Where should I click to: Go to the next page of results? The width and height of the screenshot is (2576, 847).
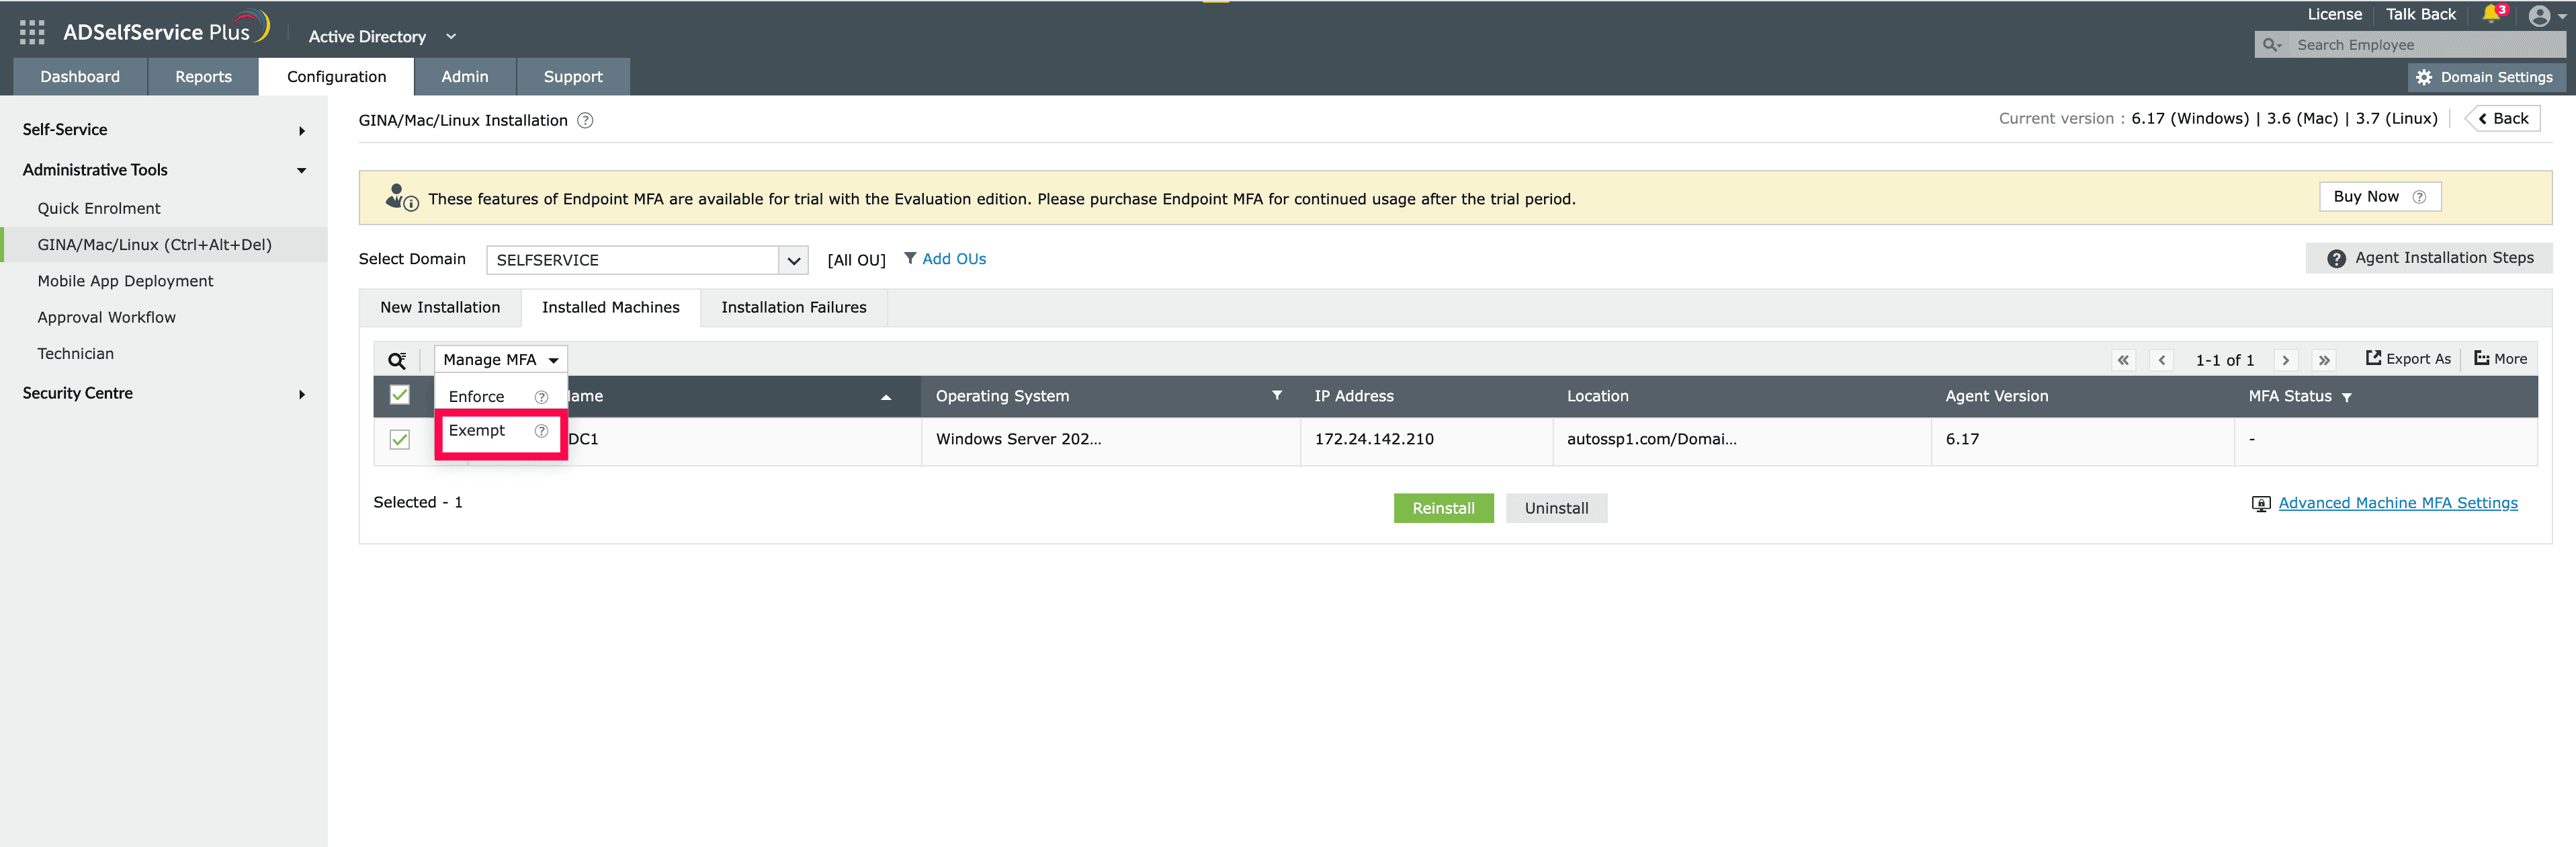(2285, 360)
